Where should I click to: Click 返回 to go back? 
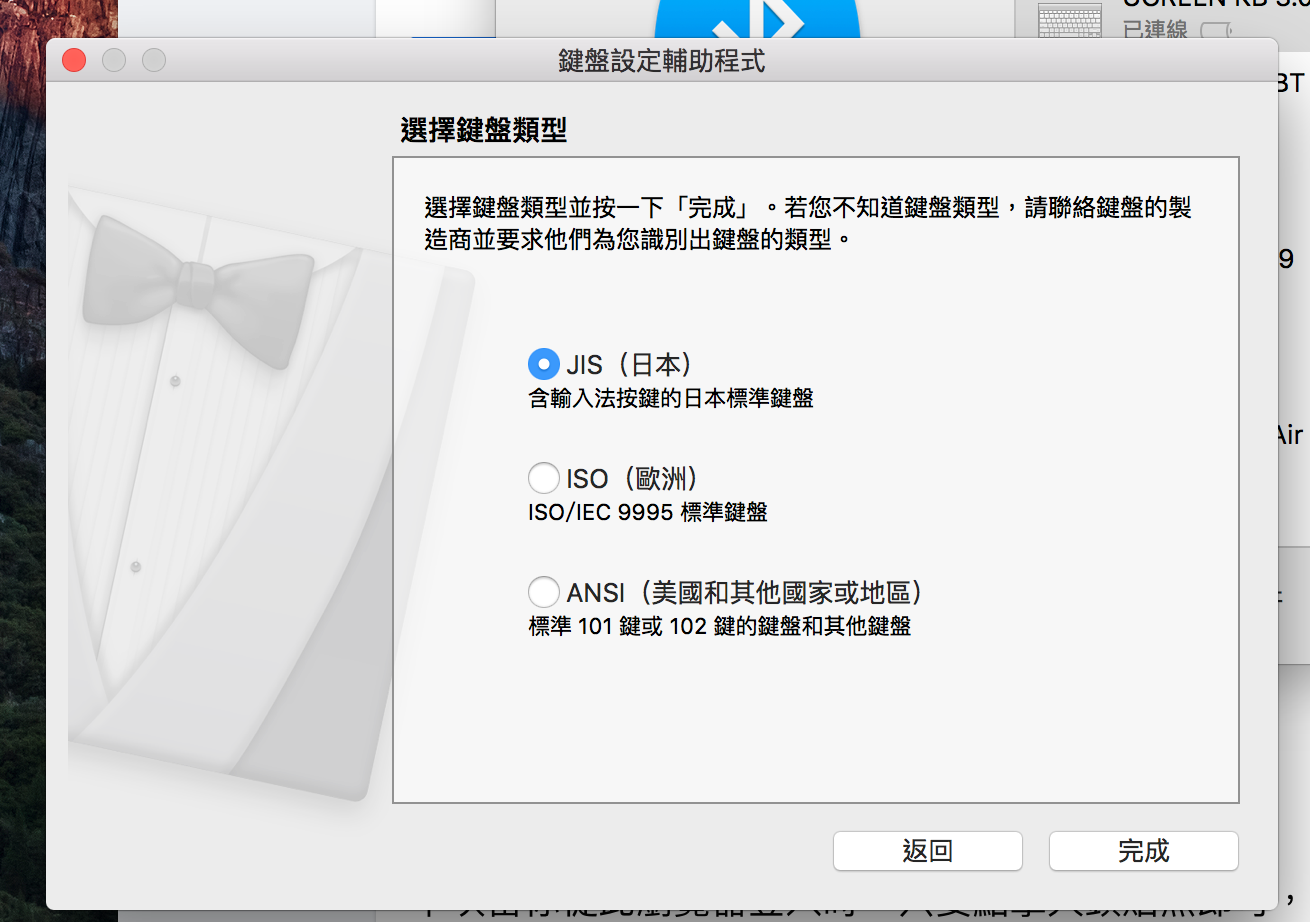tap(926, 851)
